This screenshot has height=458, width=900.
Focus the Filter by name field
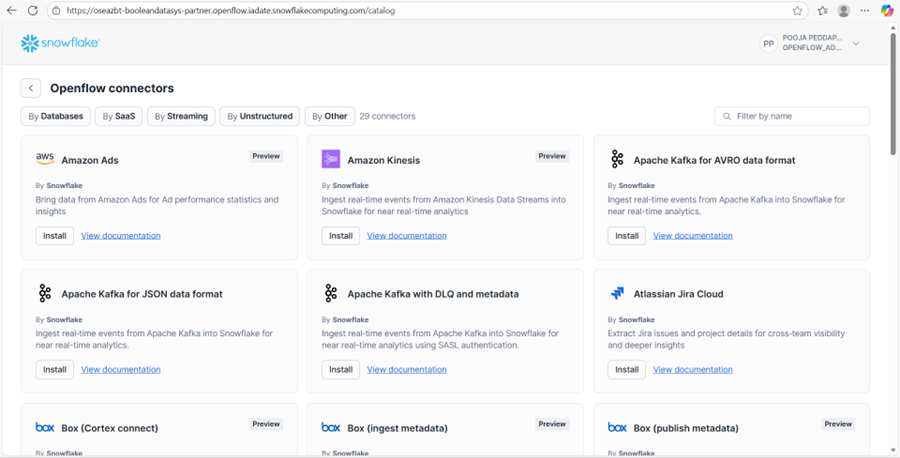click(798, 116)
